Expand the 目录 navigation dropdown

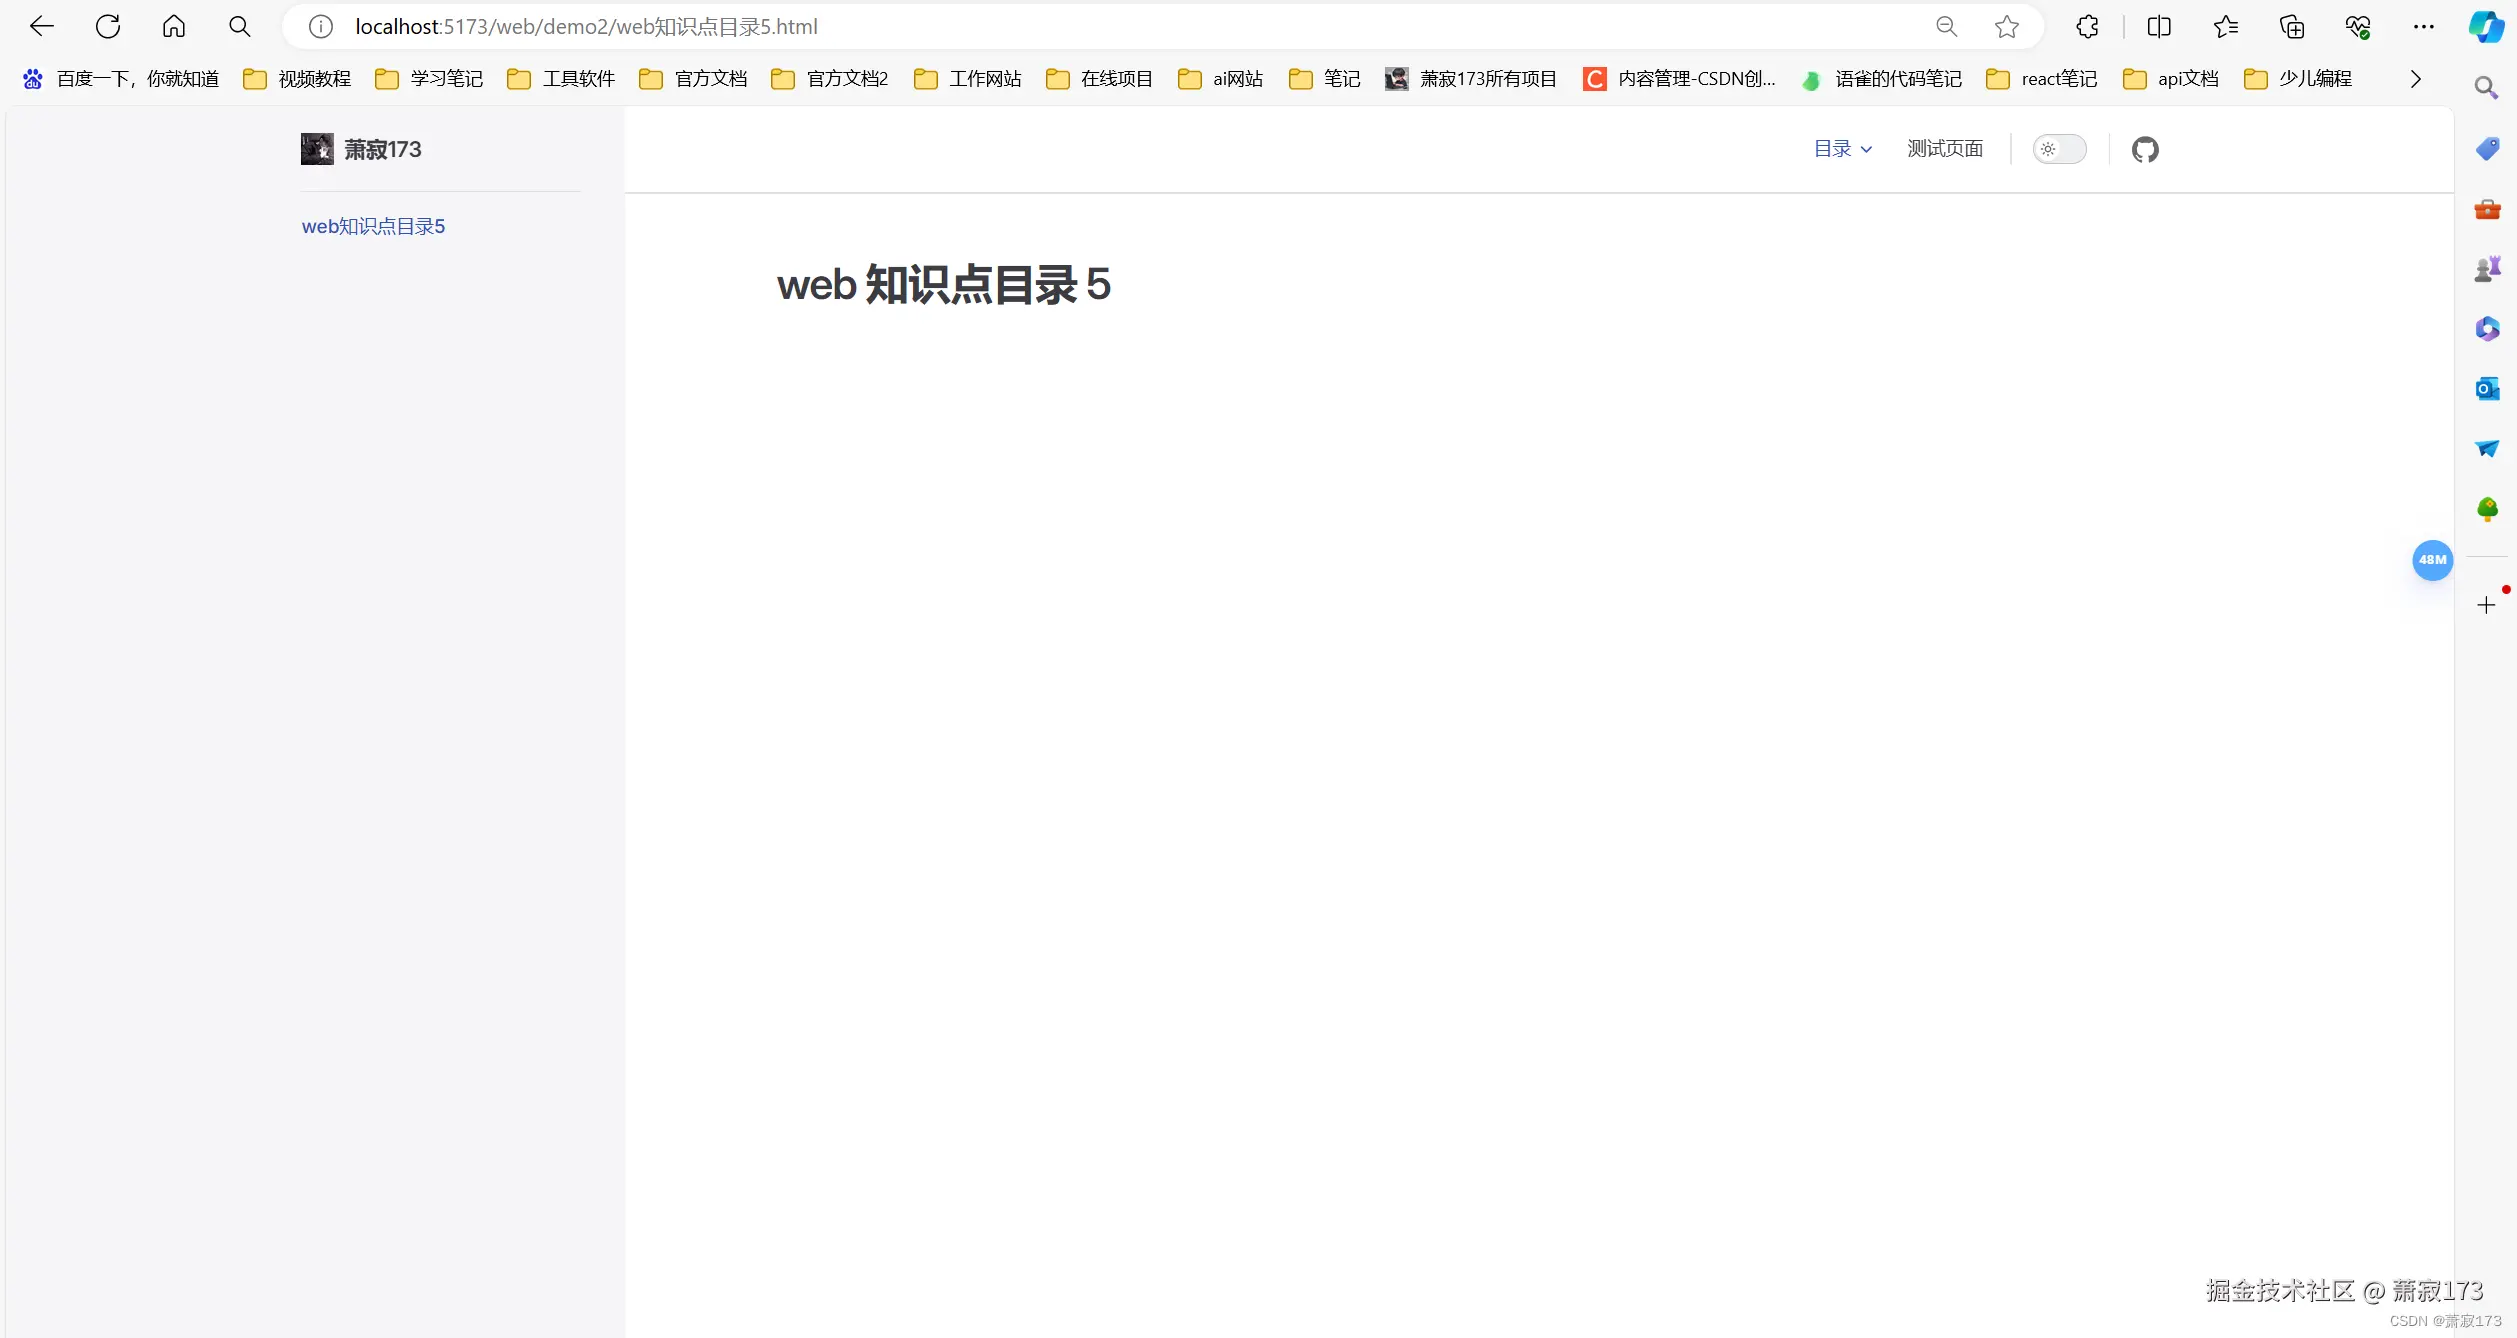[1842, 148]
